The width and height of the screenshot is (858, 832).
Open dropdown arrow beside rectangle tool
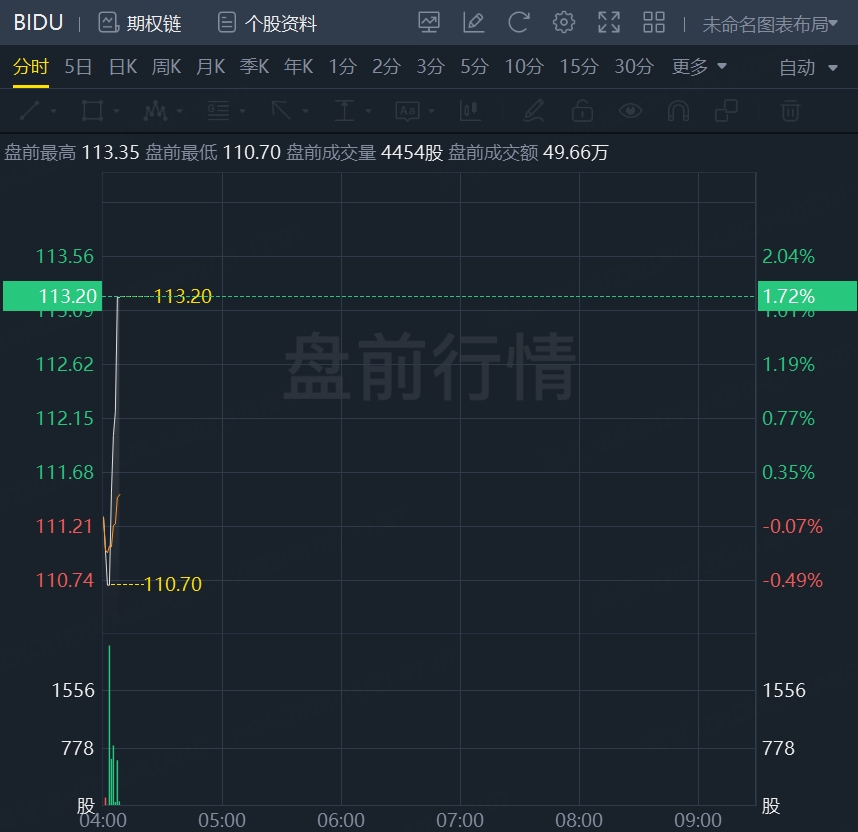(x=117, y=111)
